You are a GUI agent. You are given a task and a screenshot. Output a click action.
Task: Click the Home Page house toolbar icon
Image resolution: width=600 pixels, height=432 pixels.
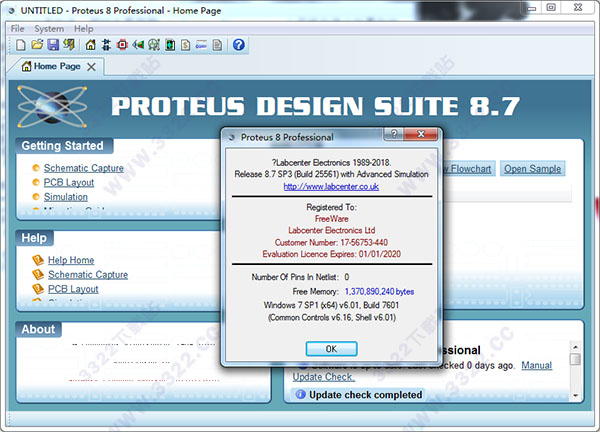(90, 45)
